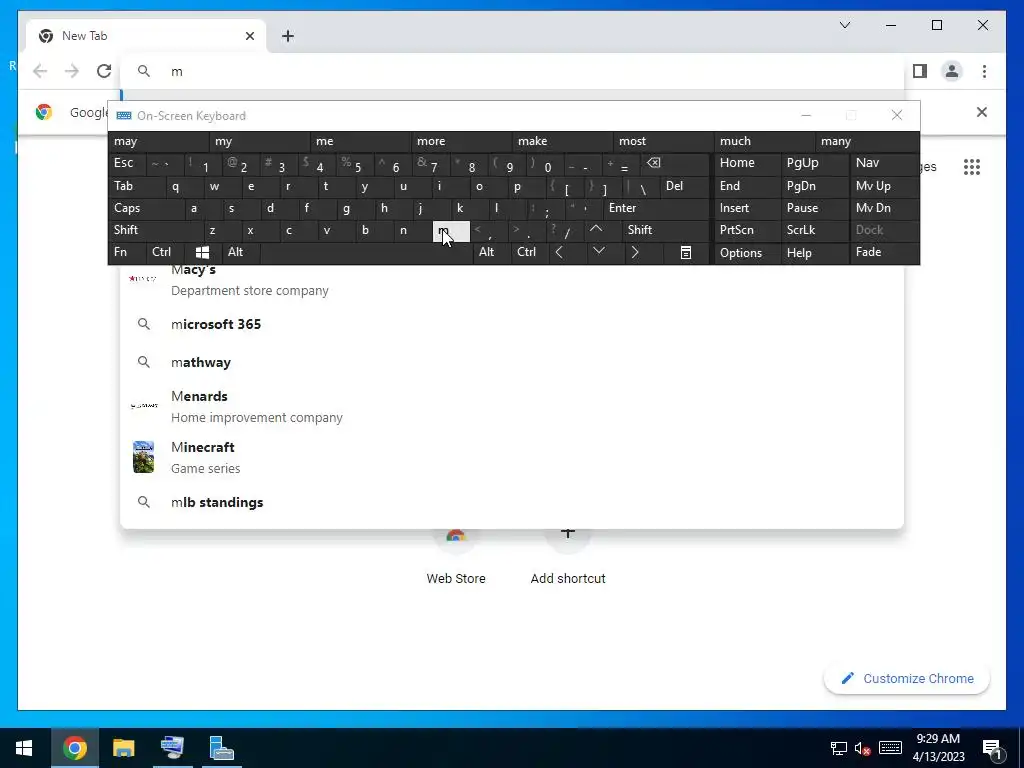
Task: Click network tray icon
Action: (839, 748)
